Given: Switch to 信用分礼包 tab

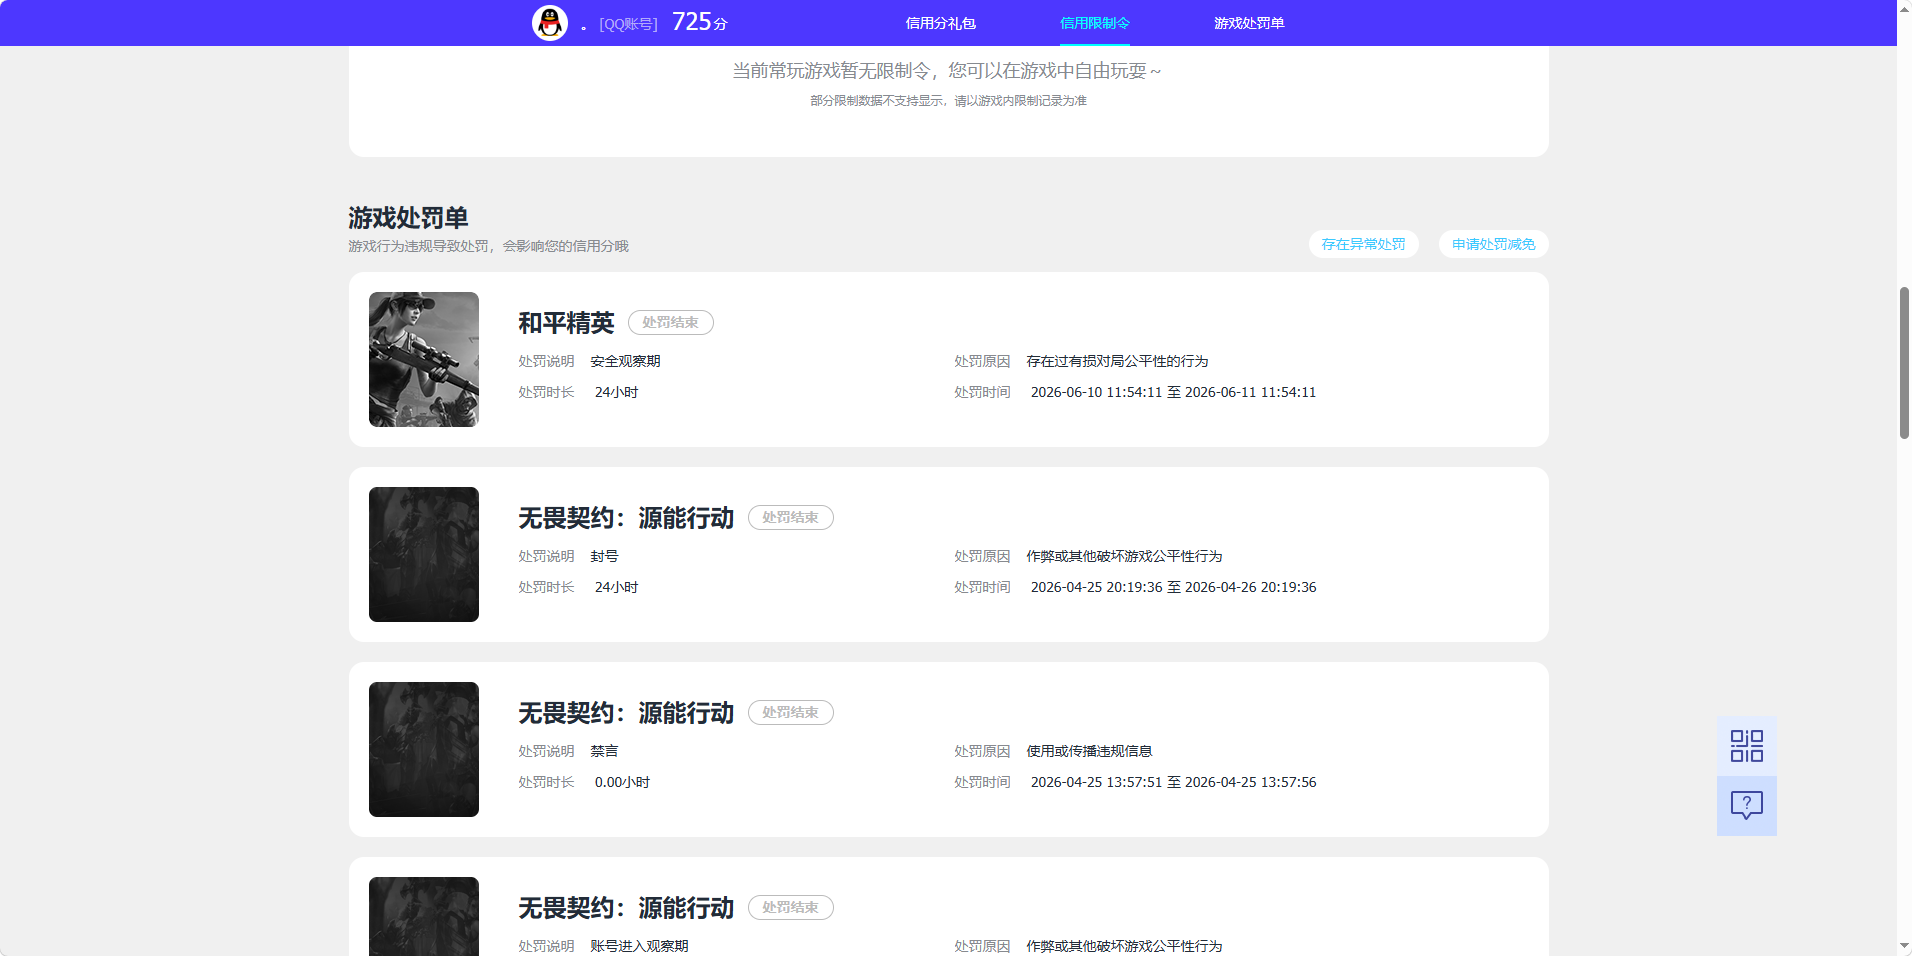Looking at the screenshot, I should (x=940, y=23).
